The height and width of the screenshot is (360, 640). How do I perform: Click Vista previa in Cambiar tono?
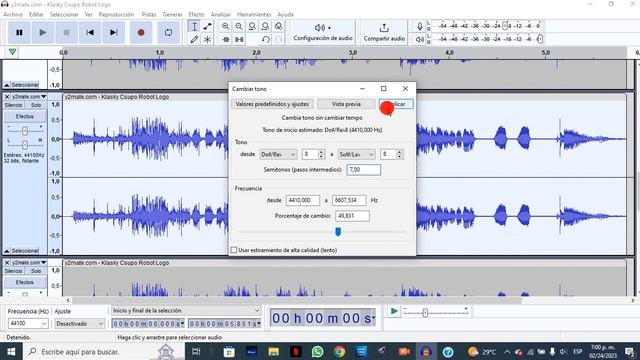(346, 104)
